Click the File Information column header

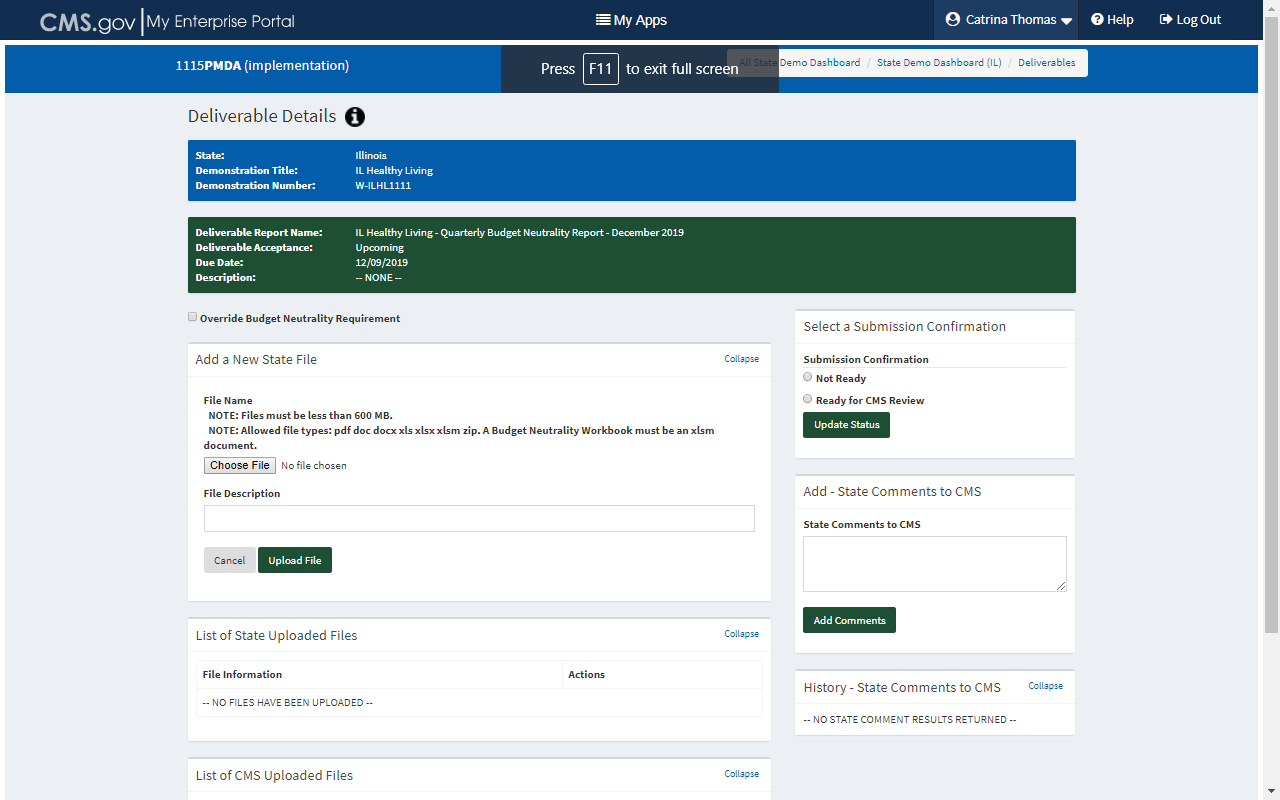242,675
